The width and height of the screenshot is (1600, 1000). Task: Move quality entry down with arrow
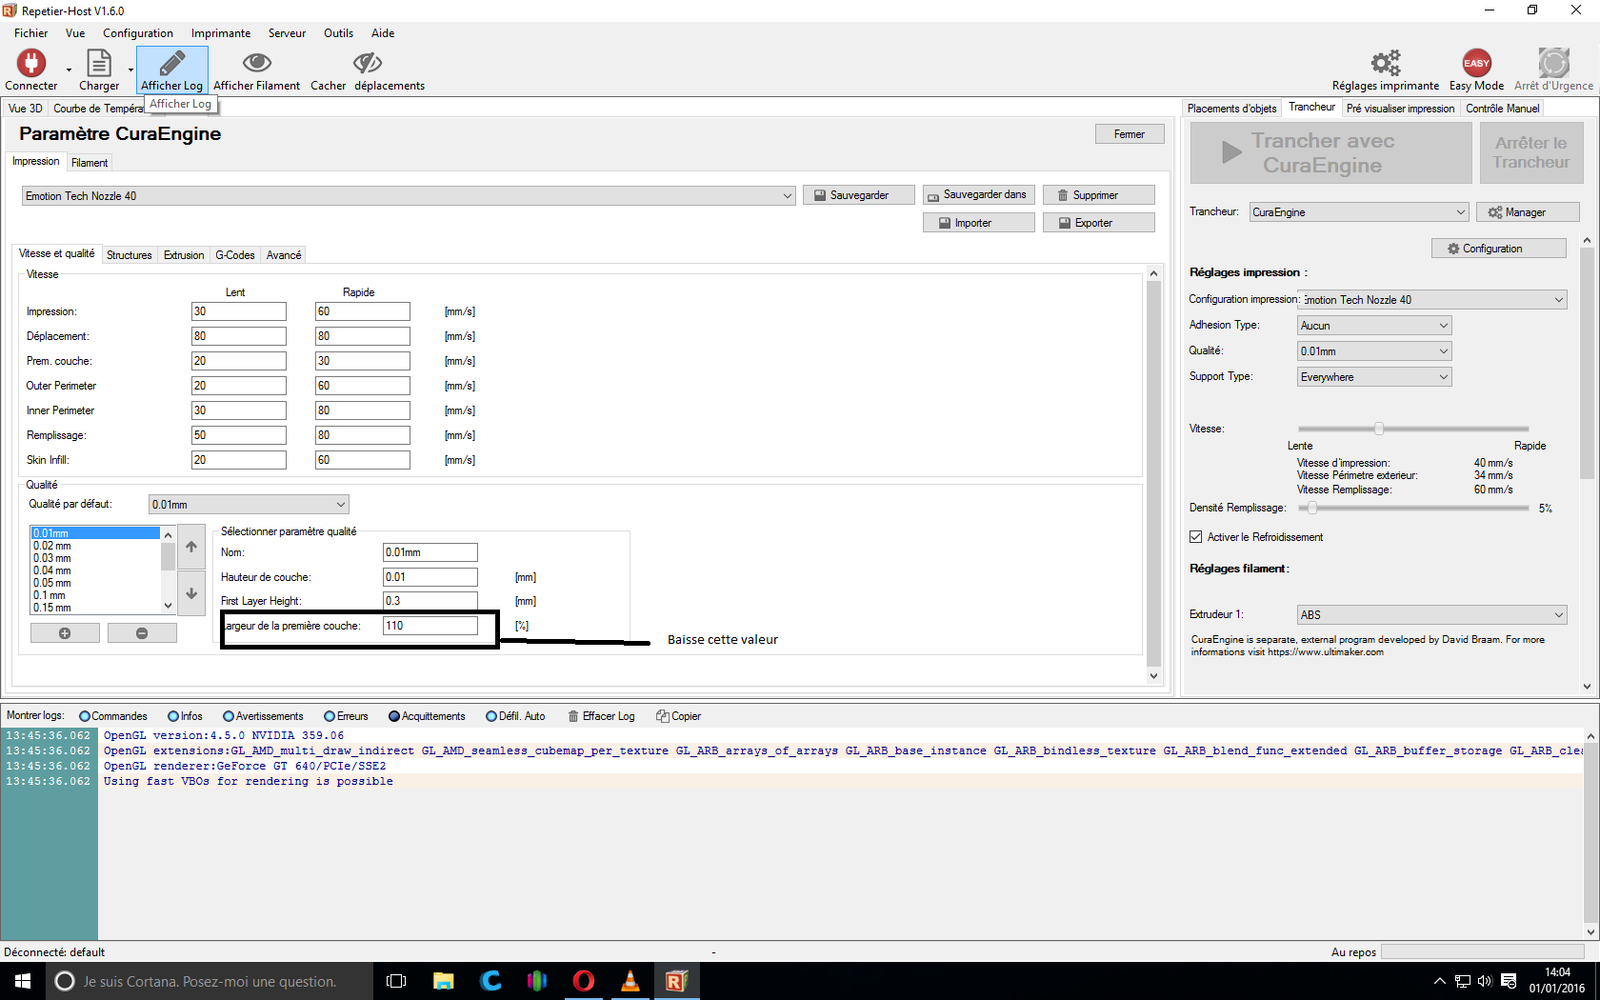coord(191,593)
